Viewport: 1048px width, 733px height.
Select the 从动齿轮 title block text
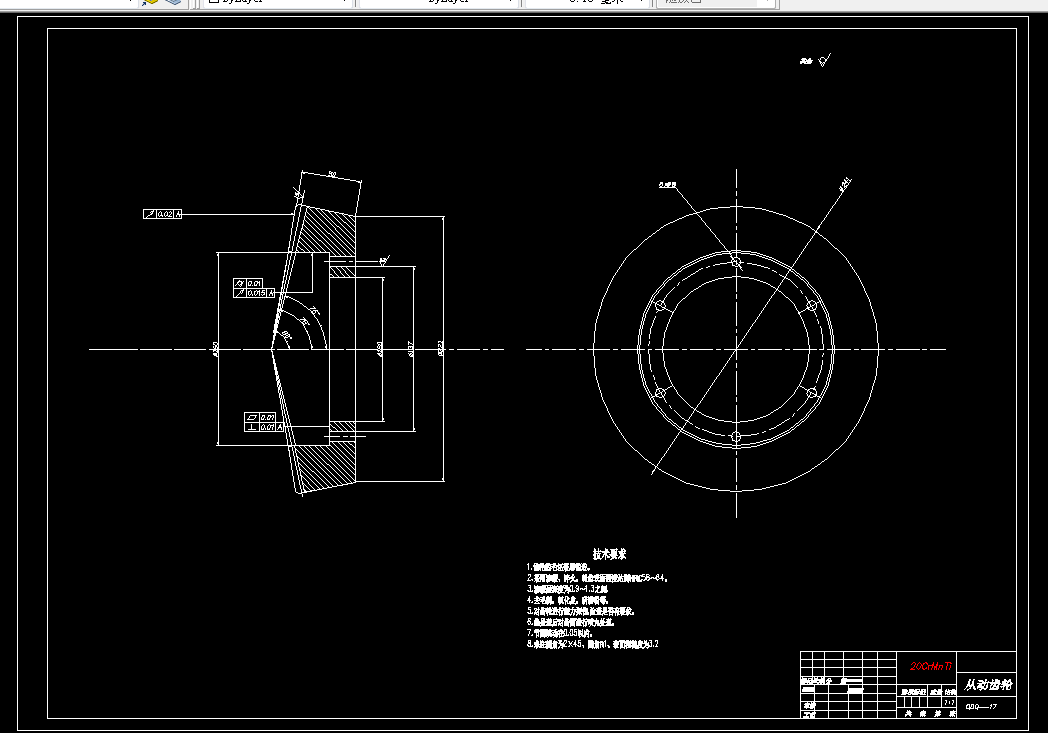tap(988, 685)
